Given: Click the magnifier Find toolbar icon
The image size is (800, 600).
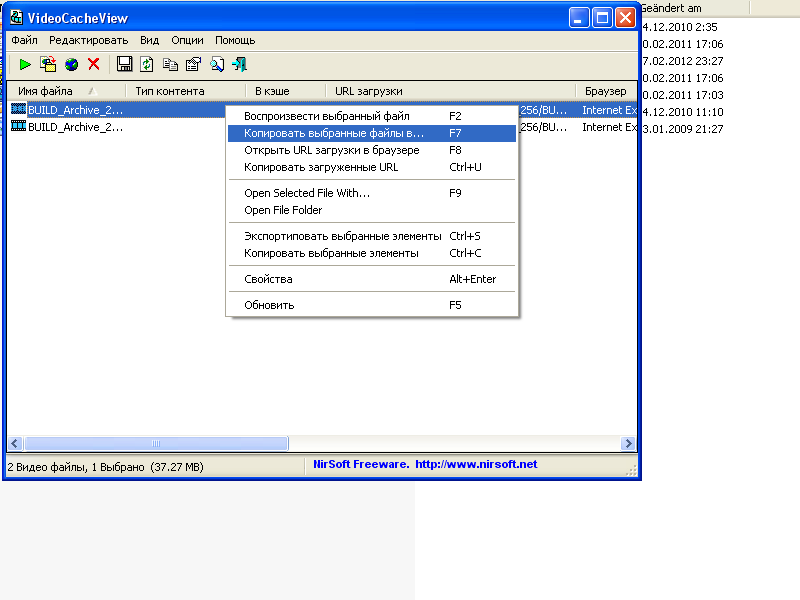Looking at the screenshot, I should 217,64.
